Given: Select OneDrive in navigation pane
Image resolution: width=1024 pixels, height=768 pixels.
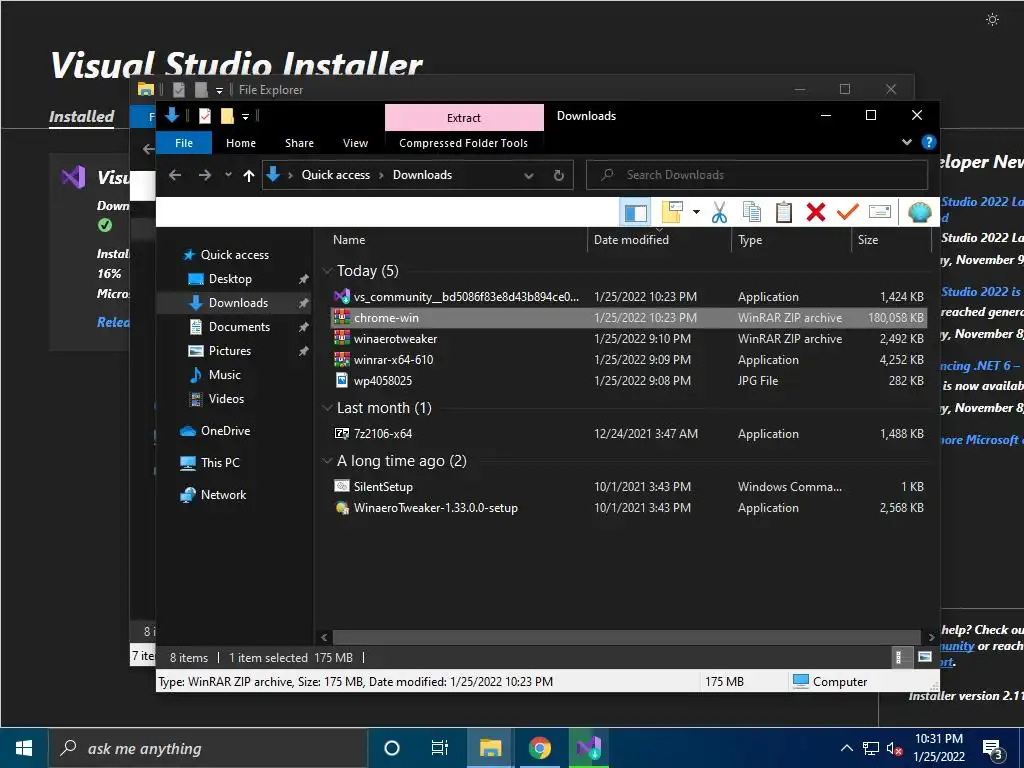Looking at the screenshot, I should pos(225,431).
